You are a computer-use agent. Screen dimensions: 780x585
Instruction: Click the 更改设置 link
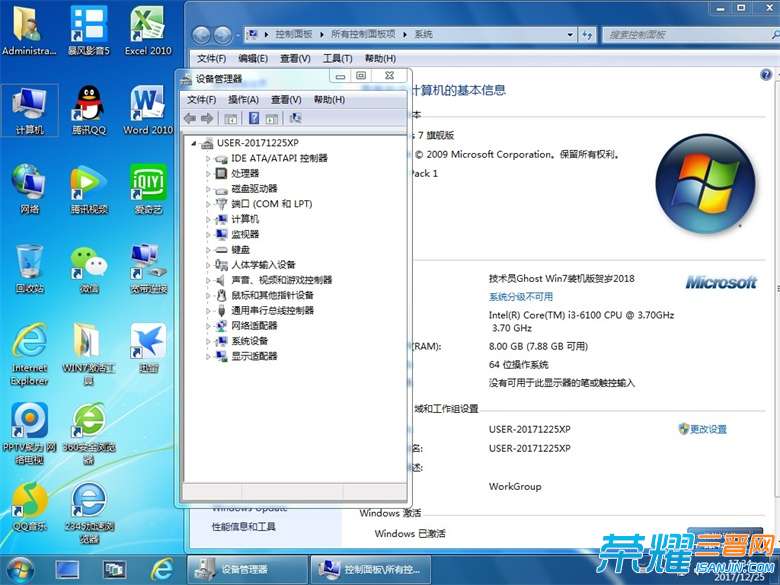click(708, 429)
